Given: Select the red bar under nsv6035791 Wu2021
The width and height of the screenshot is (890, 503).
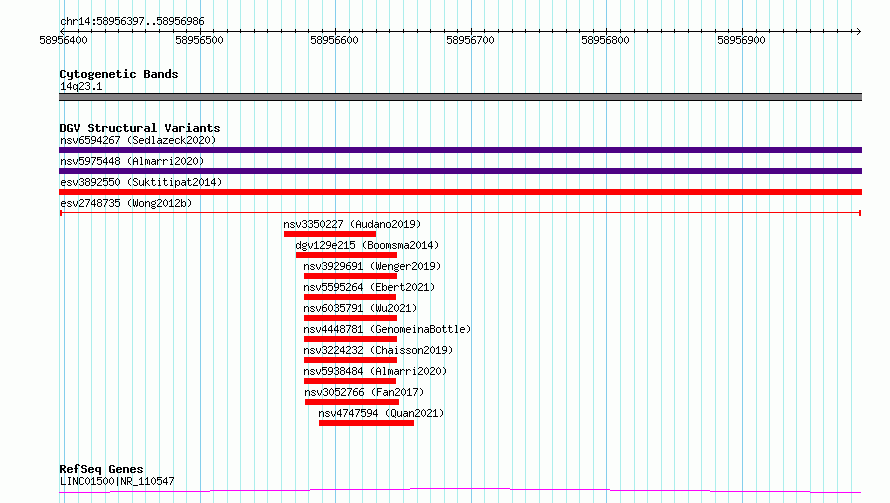Looking at the screenshot, I should pyautogui.click(x=350, y=318).
